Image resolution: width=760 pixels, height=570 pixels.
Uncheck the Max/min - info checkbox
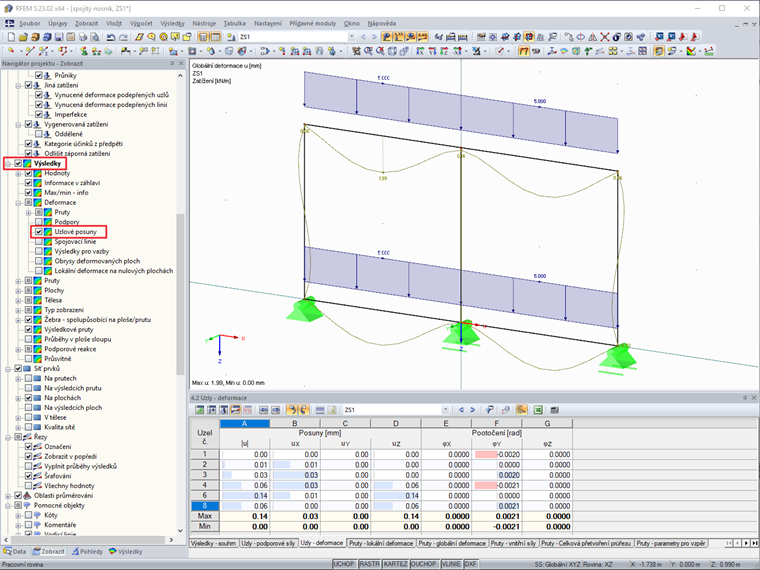tap(28, 192)
